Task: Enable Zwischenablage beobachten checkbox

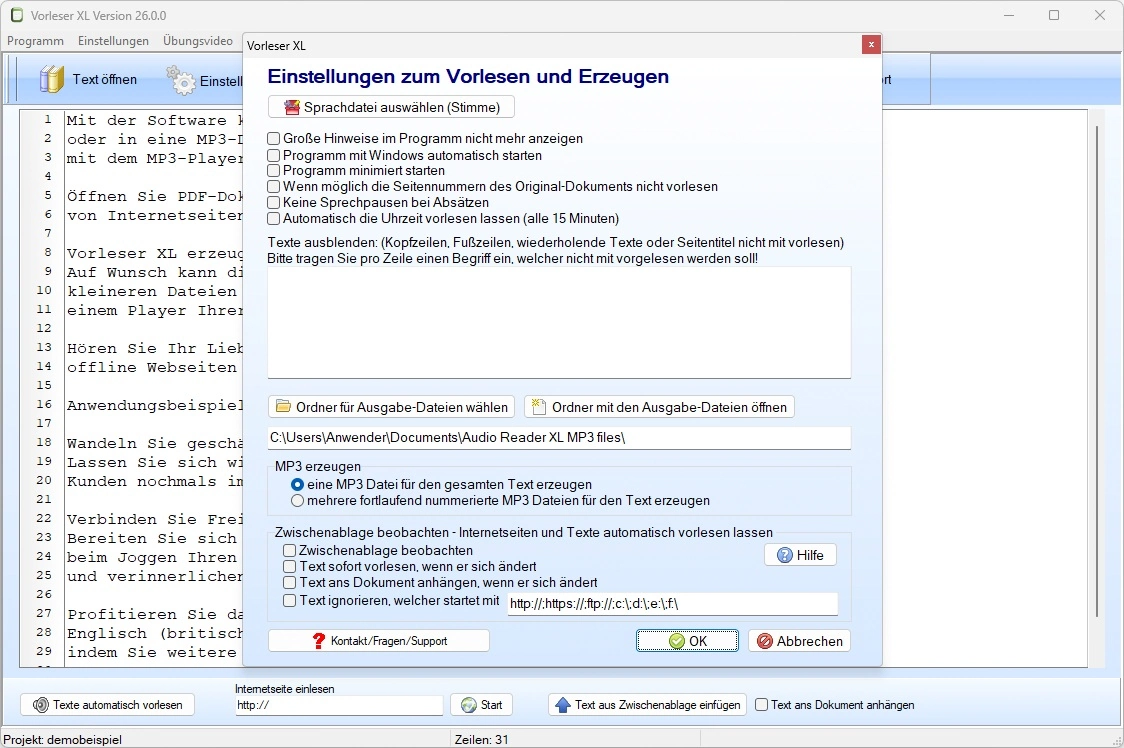Action: pos(290,551)
